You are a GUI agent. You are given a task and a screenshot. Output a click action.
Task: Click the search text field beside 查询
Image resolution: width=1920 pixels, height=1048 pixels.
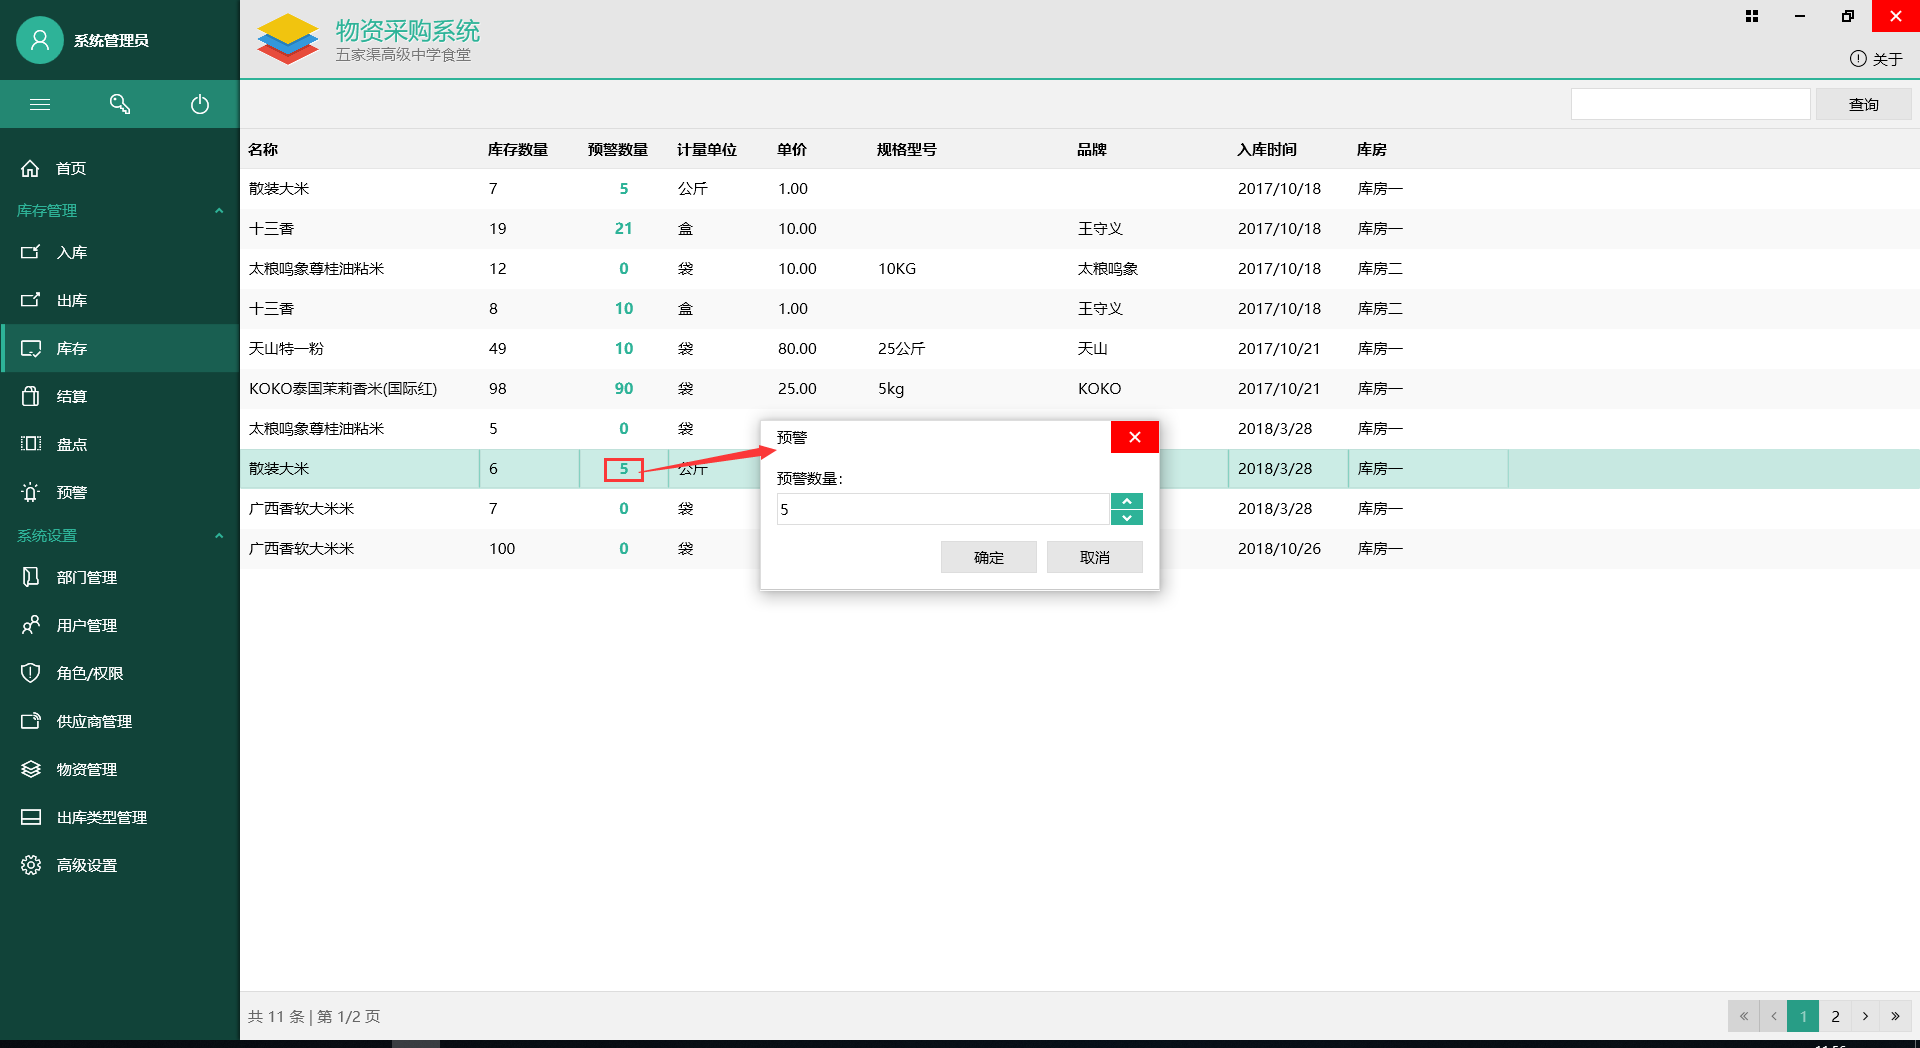click(x=1690, y=104)
